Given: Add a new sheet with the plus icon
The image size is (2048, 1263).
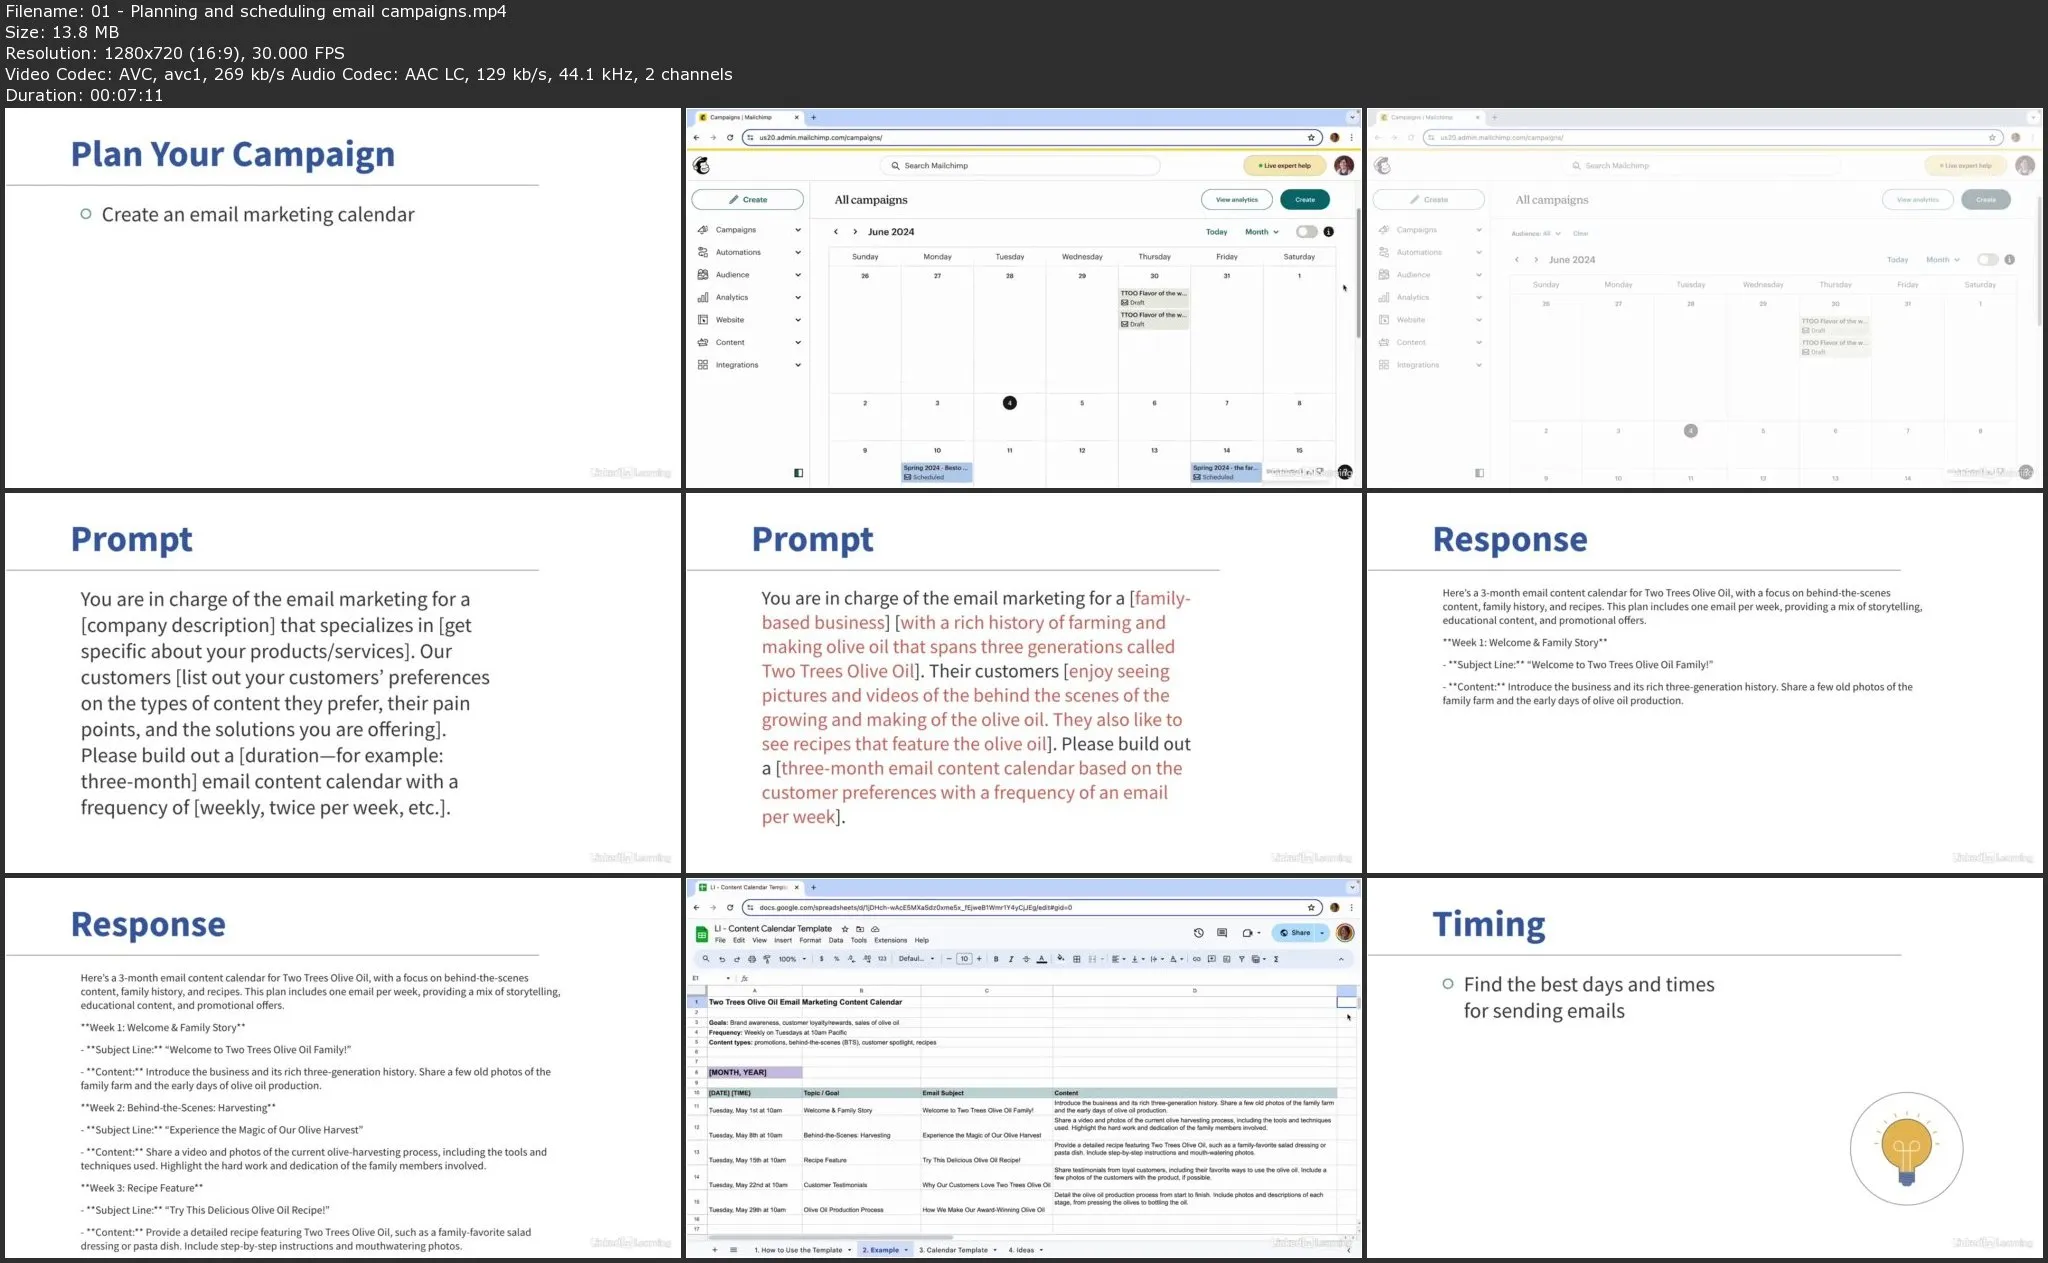Looking at the screenshot, I should 714,1250.
